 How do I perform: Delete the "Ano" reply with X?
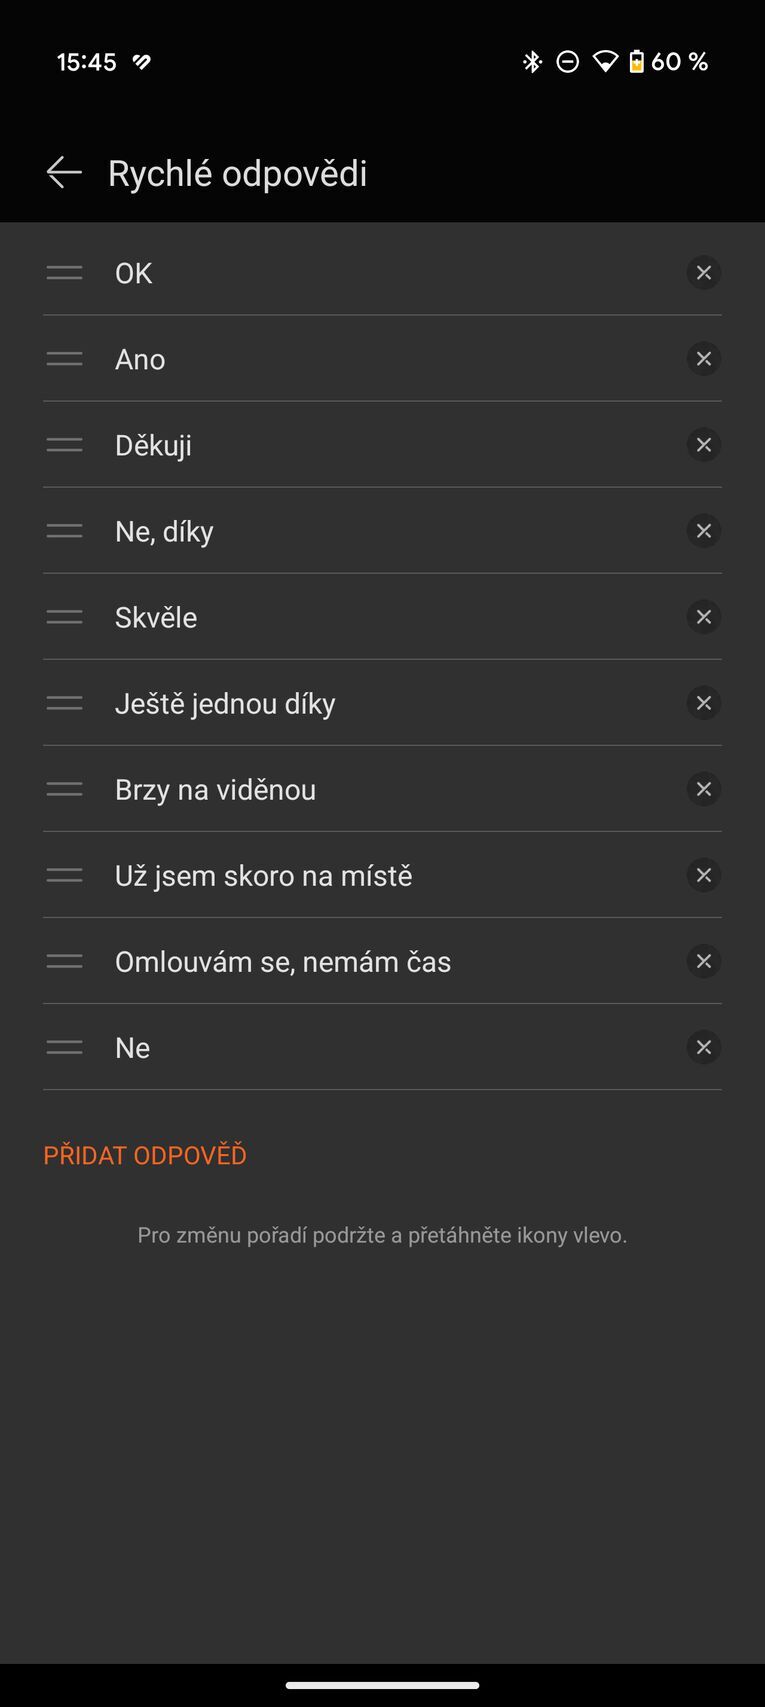click(x=704, y=359)
